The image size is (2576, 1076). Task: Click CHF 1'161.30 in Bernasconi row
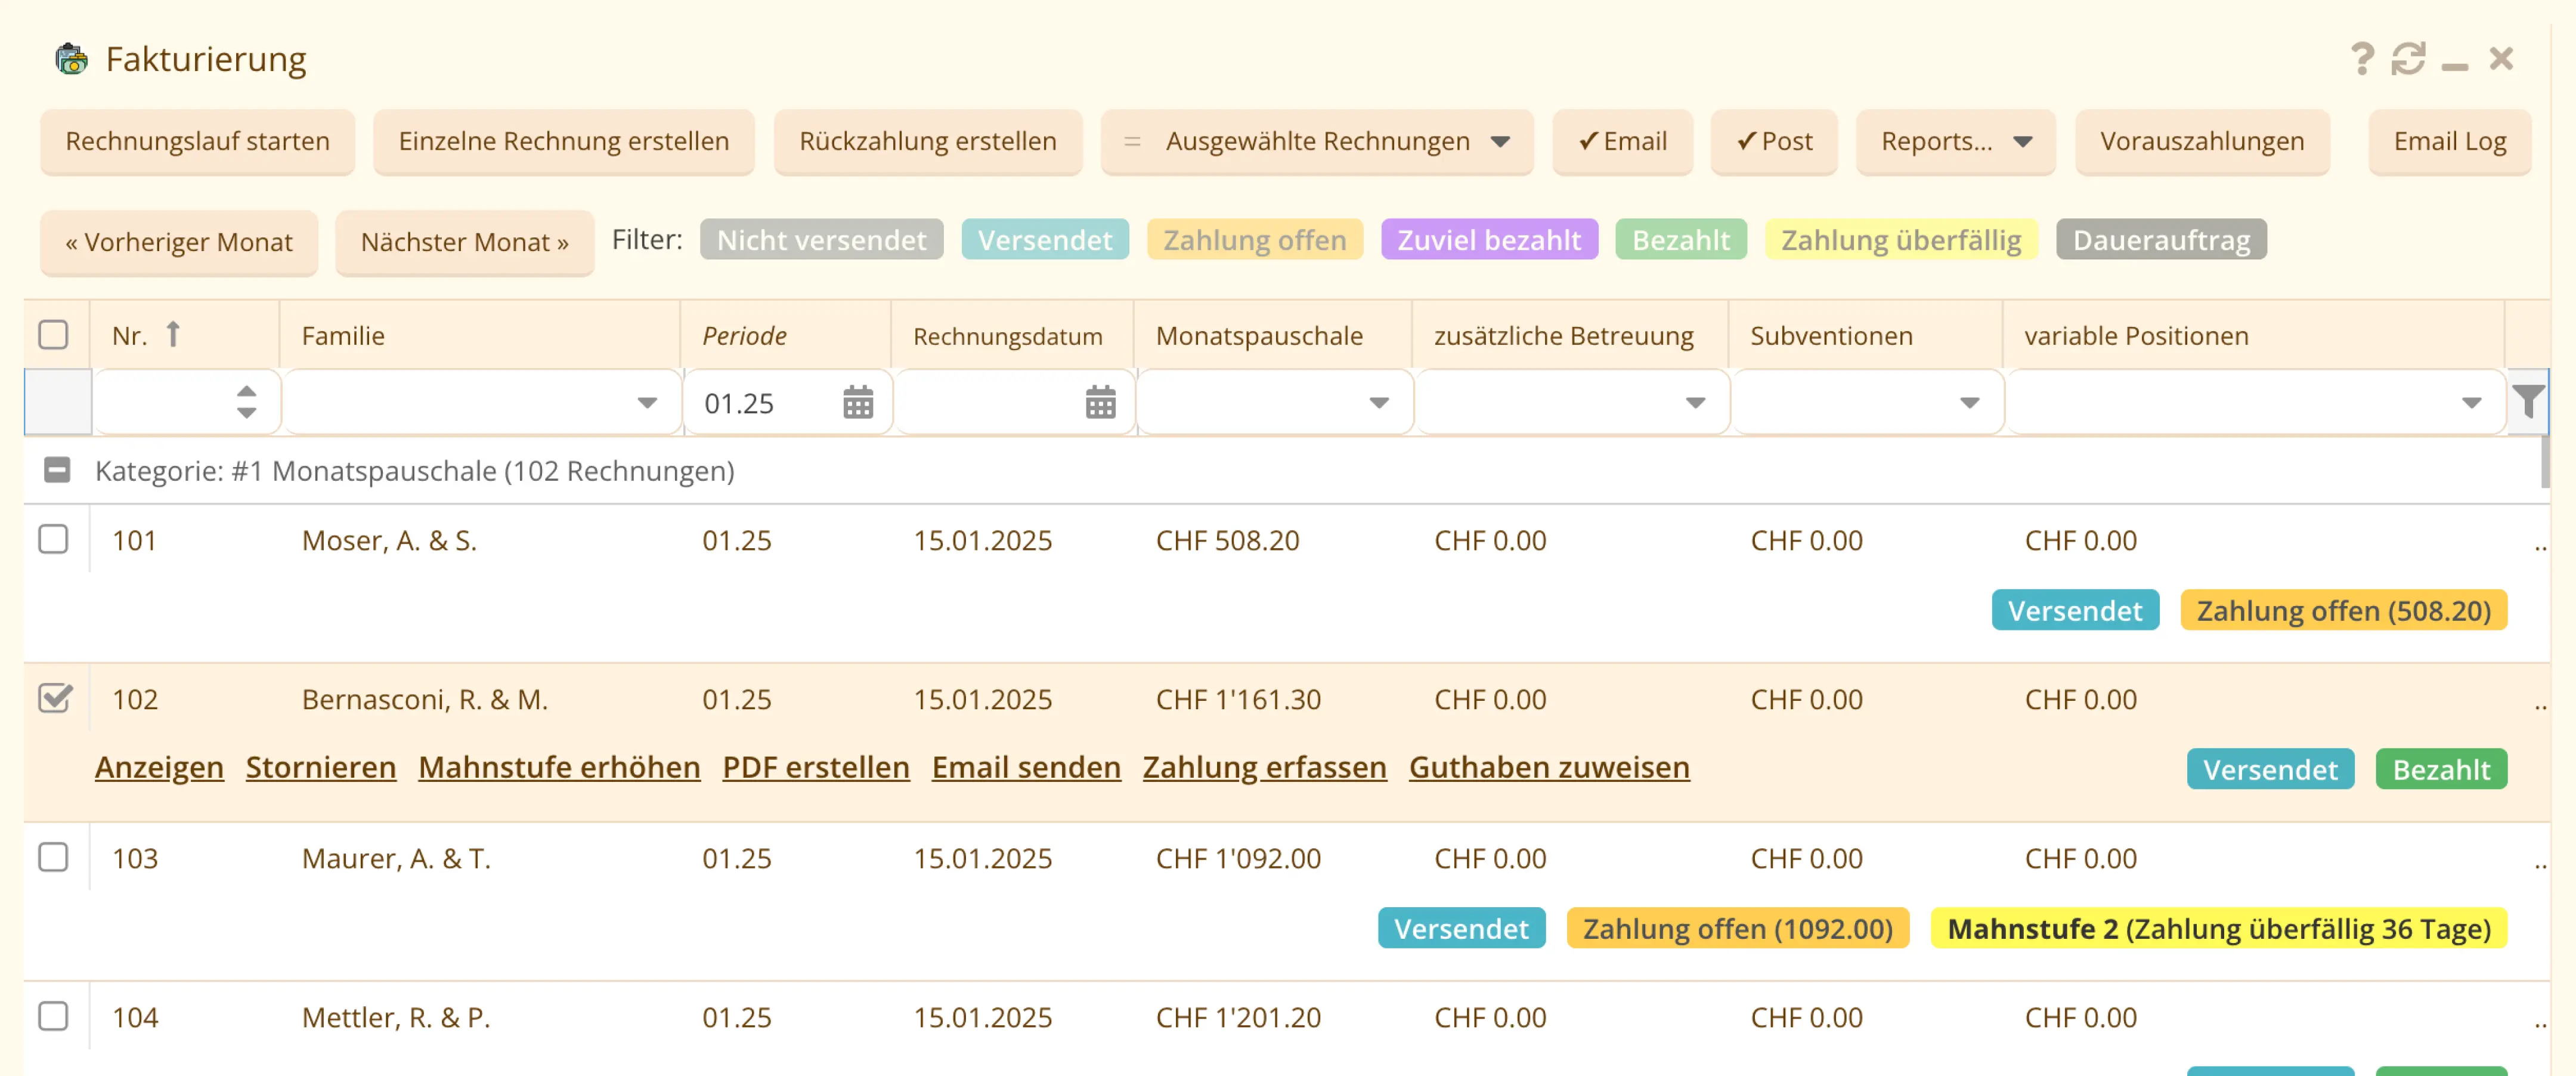tap(1238, 699)
